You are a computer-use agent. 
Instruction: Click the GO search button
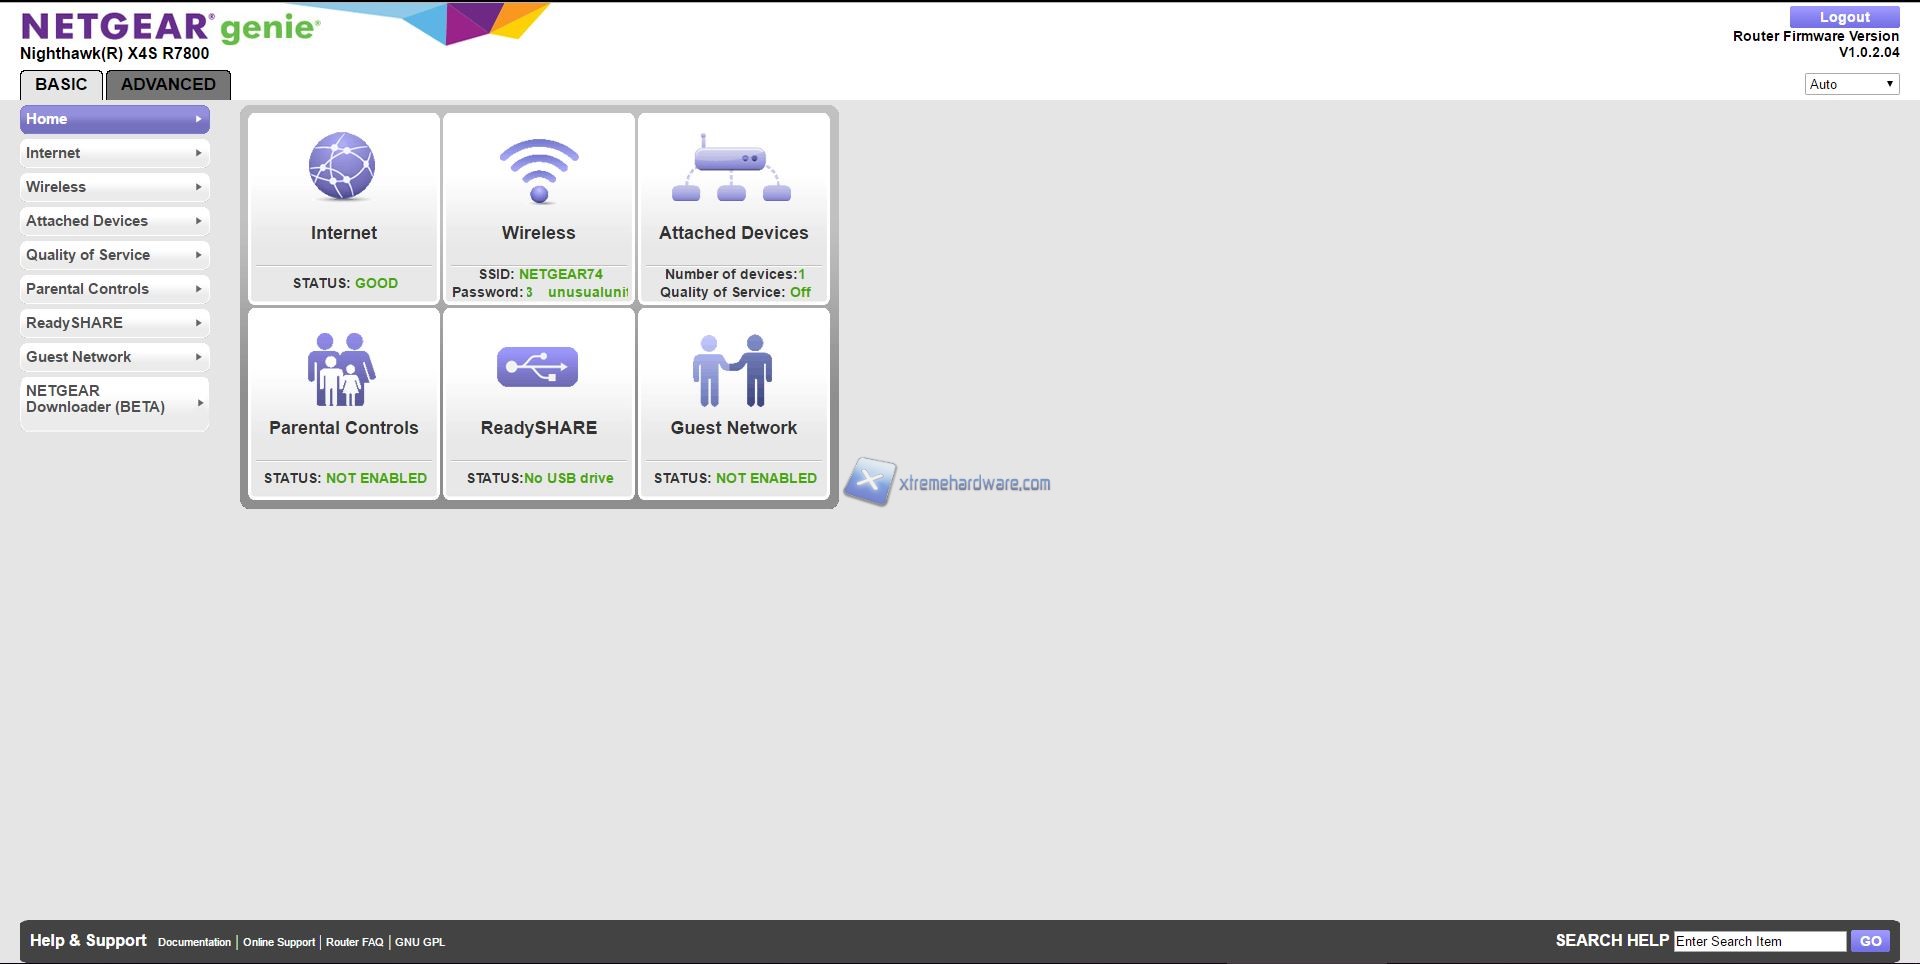click(x=1870, y=941)
